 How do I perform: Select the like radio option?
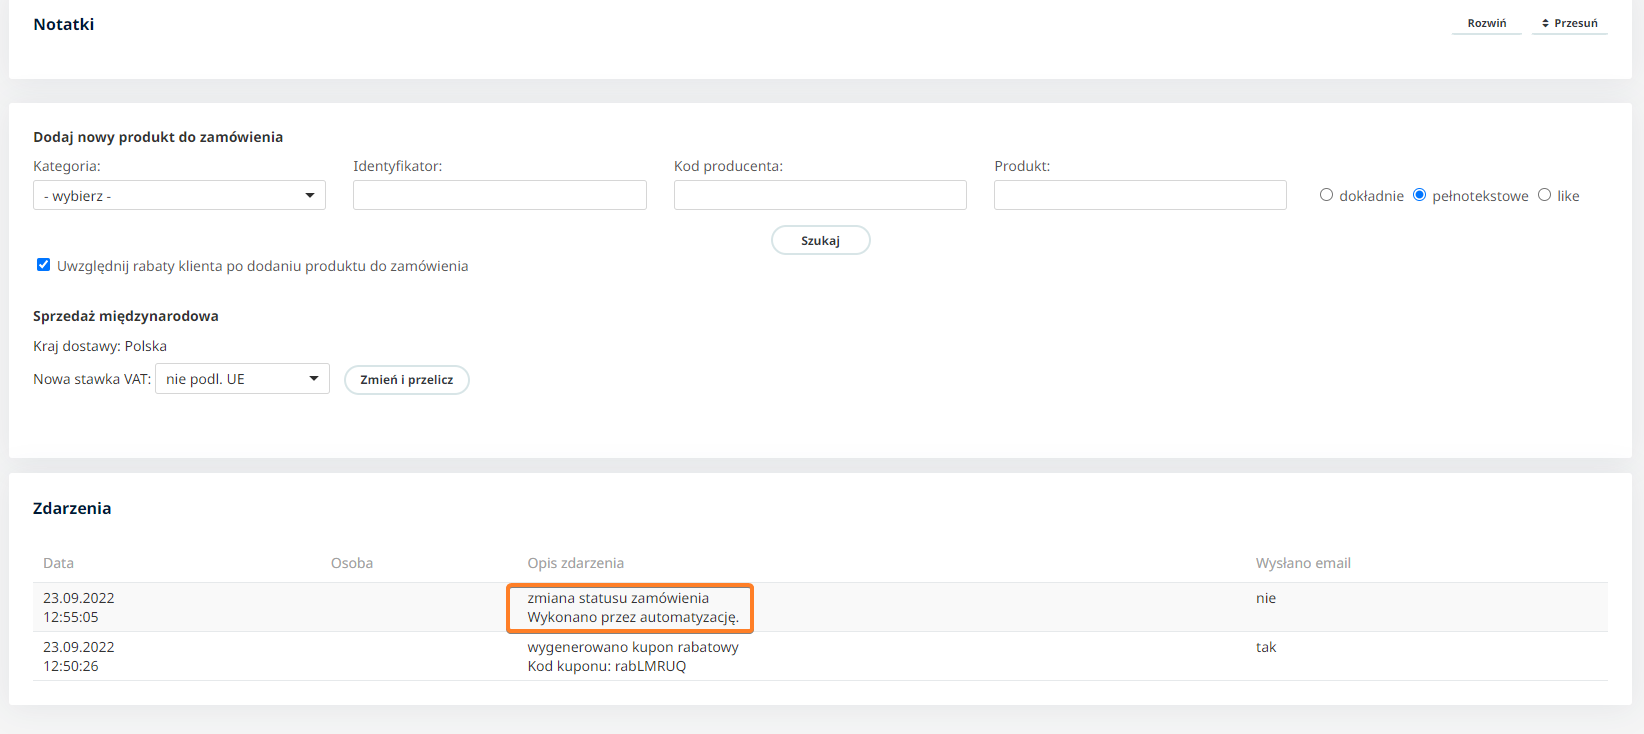1544,195
